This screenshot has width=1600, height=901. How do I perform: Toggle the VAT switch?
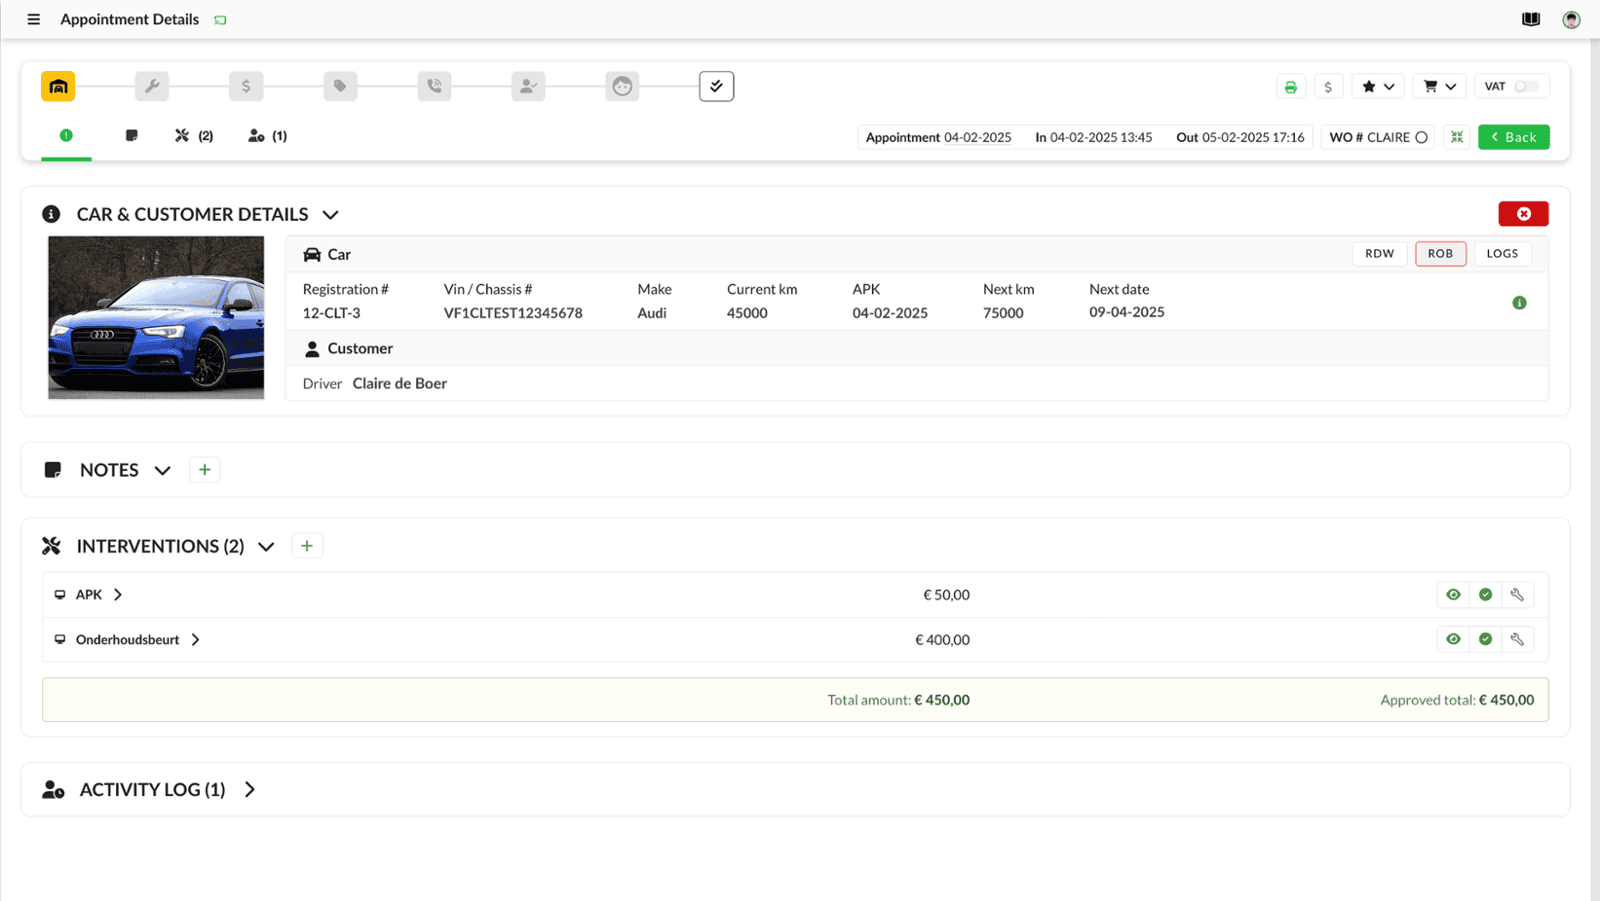[1526, 87]
